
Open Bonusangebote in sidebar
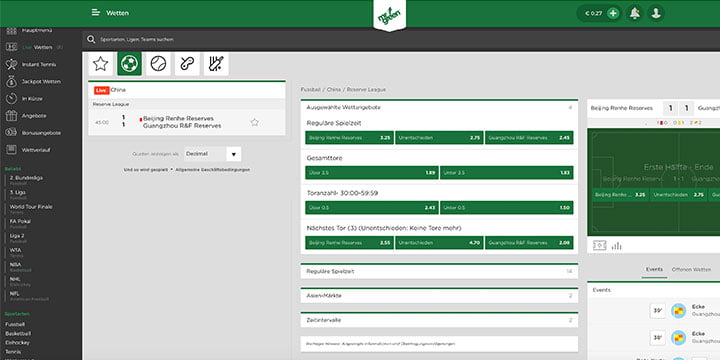41,133
